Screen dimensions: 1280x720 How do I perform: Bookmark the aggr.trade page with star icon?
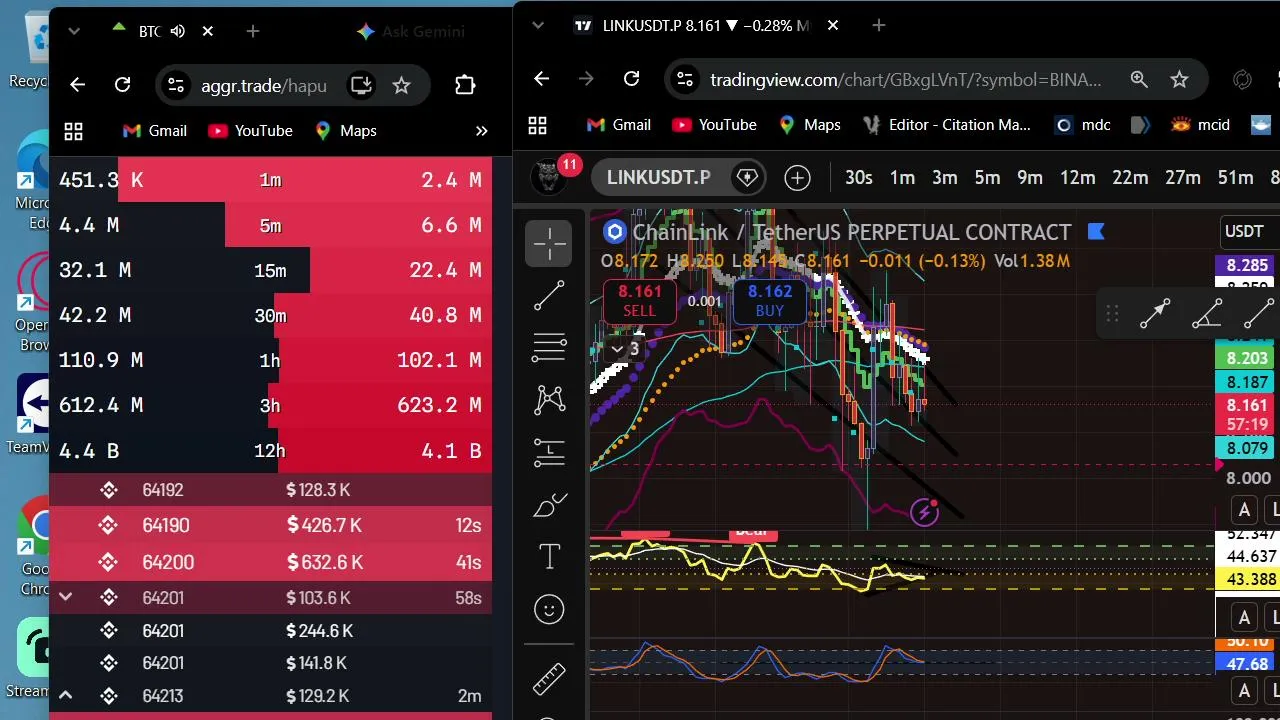[x=401, y=85]
